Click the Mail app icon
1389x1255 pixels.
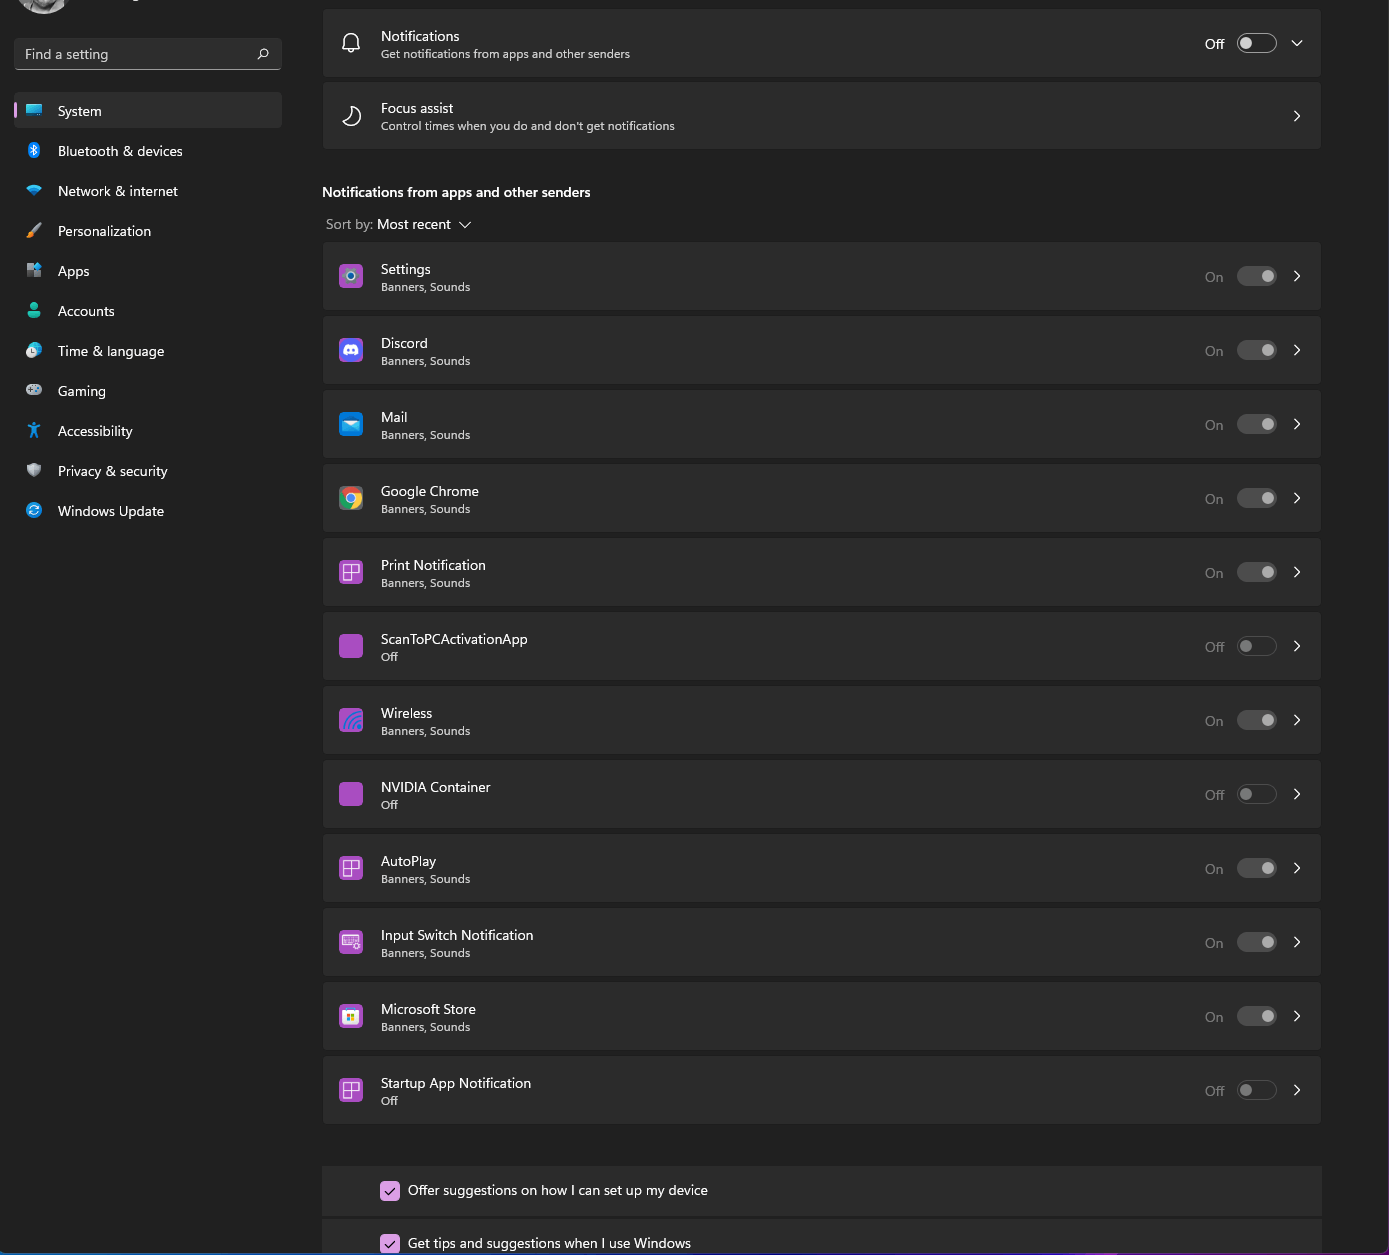click(x=351, y=424)
